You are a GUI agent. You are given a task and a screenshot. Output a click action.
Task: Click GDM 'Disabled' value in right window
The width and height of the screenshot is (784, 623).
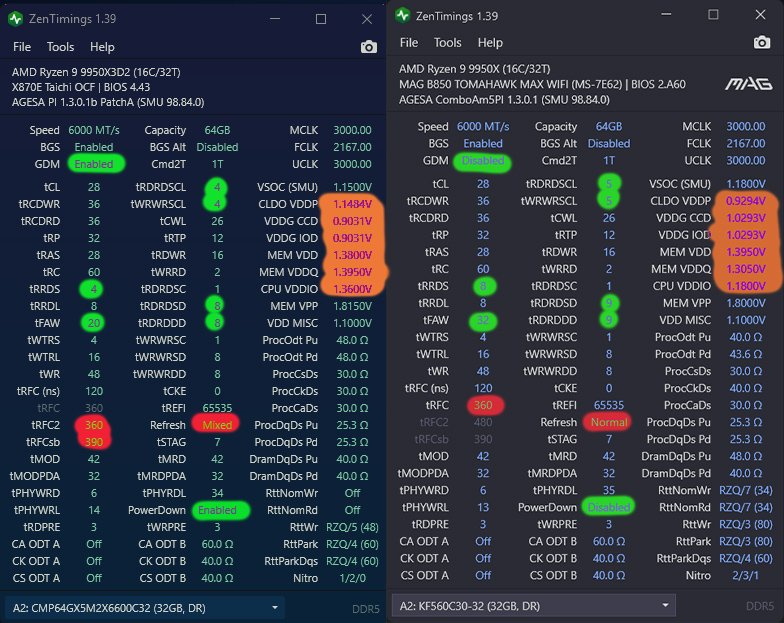pos(483,160)
